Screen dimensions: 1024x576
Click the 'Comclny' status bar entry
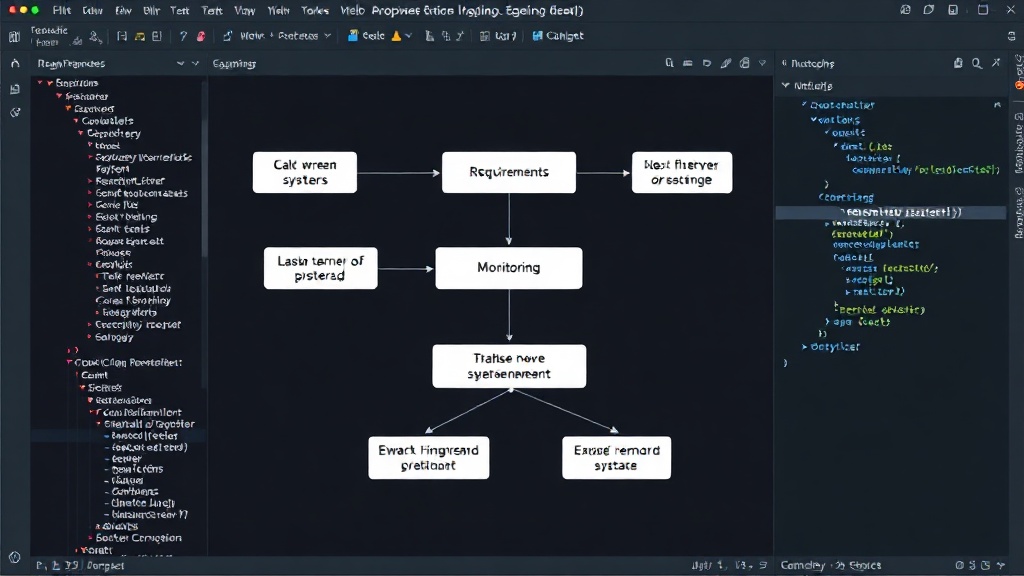click(803, 566)
